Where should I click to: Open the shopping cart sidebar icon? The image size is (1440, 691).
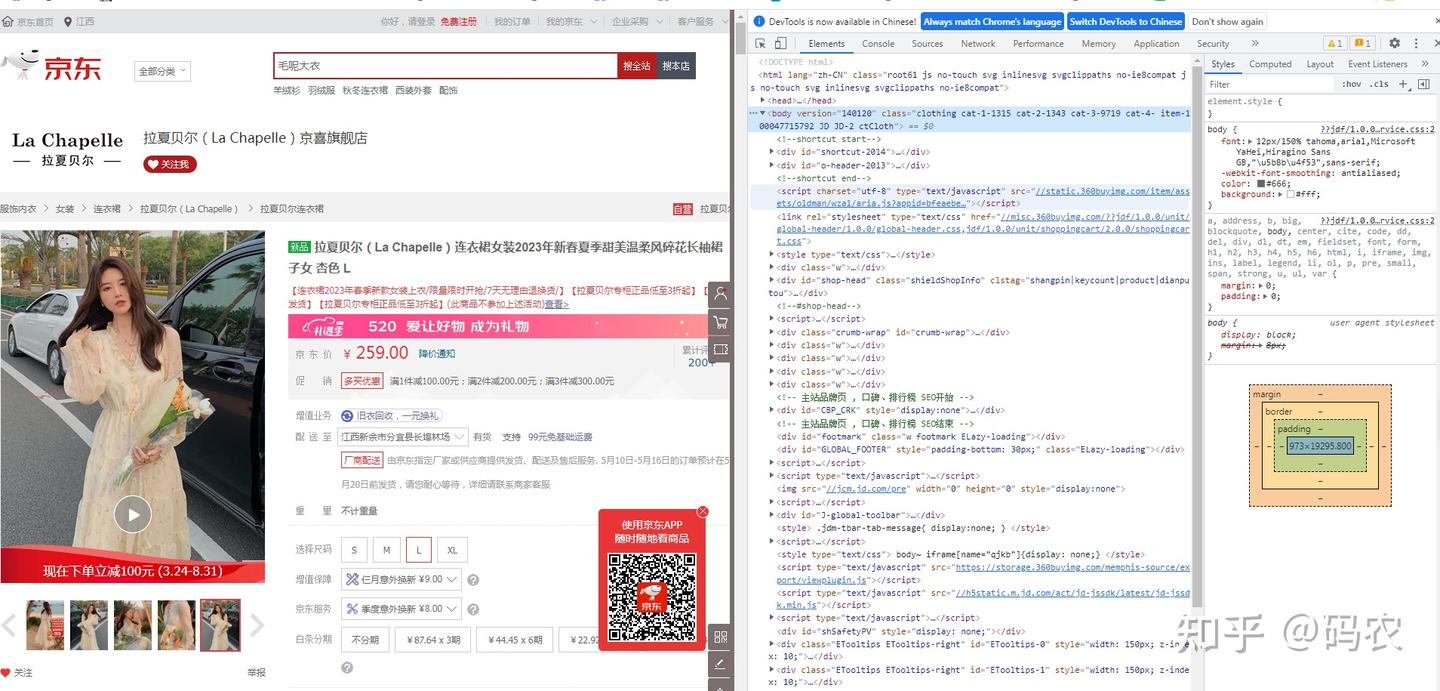(720, 322)
